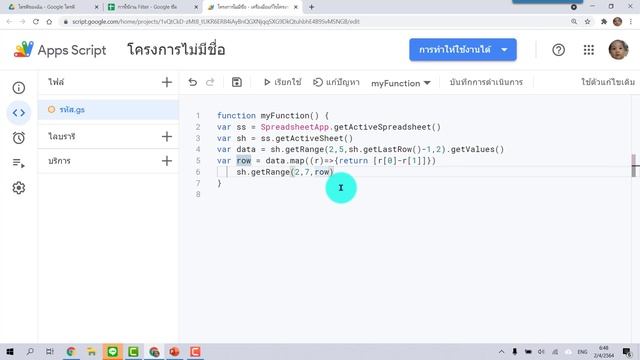
Task: Close the Google Drive browser tab
Action: 96,7
